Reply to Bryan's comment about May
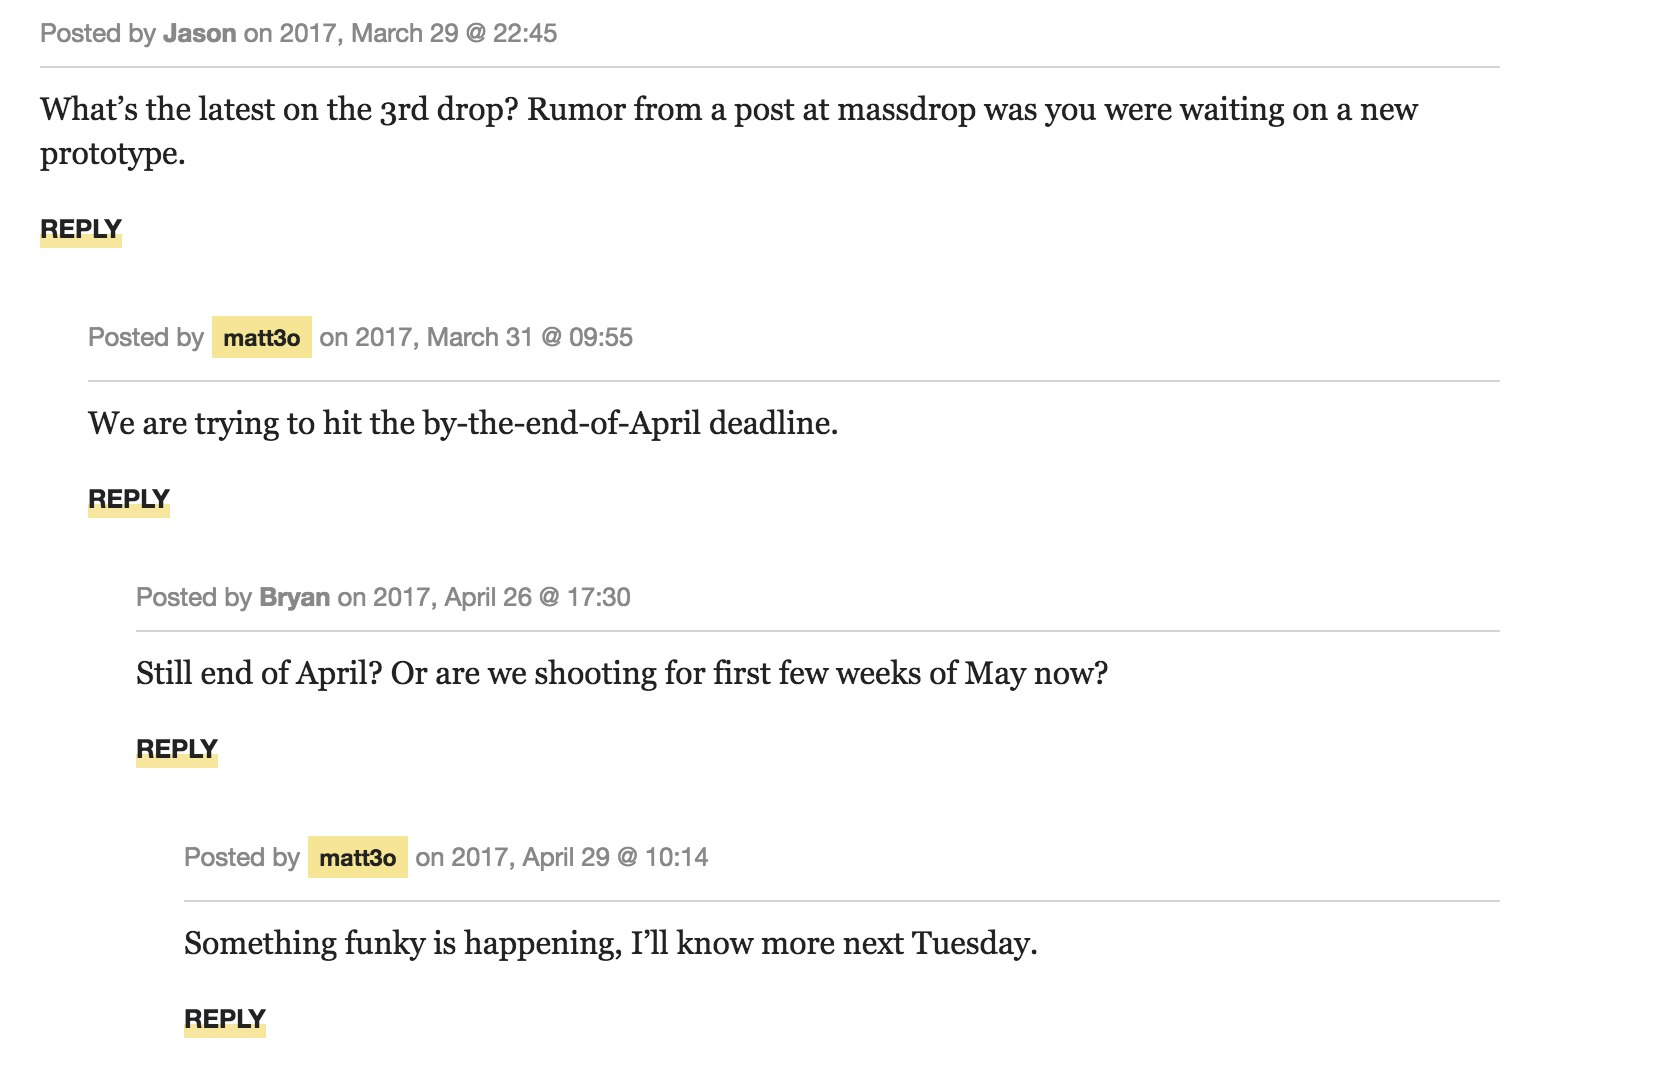Screen dimensions: 1662x1092 pos(176,749)
